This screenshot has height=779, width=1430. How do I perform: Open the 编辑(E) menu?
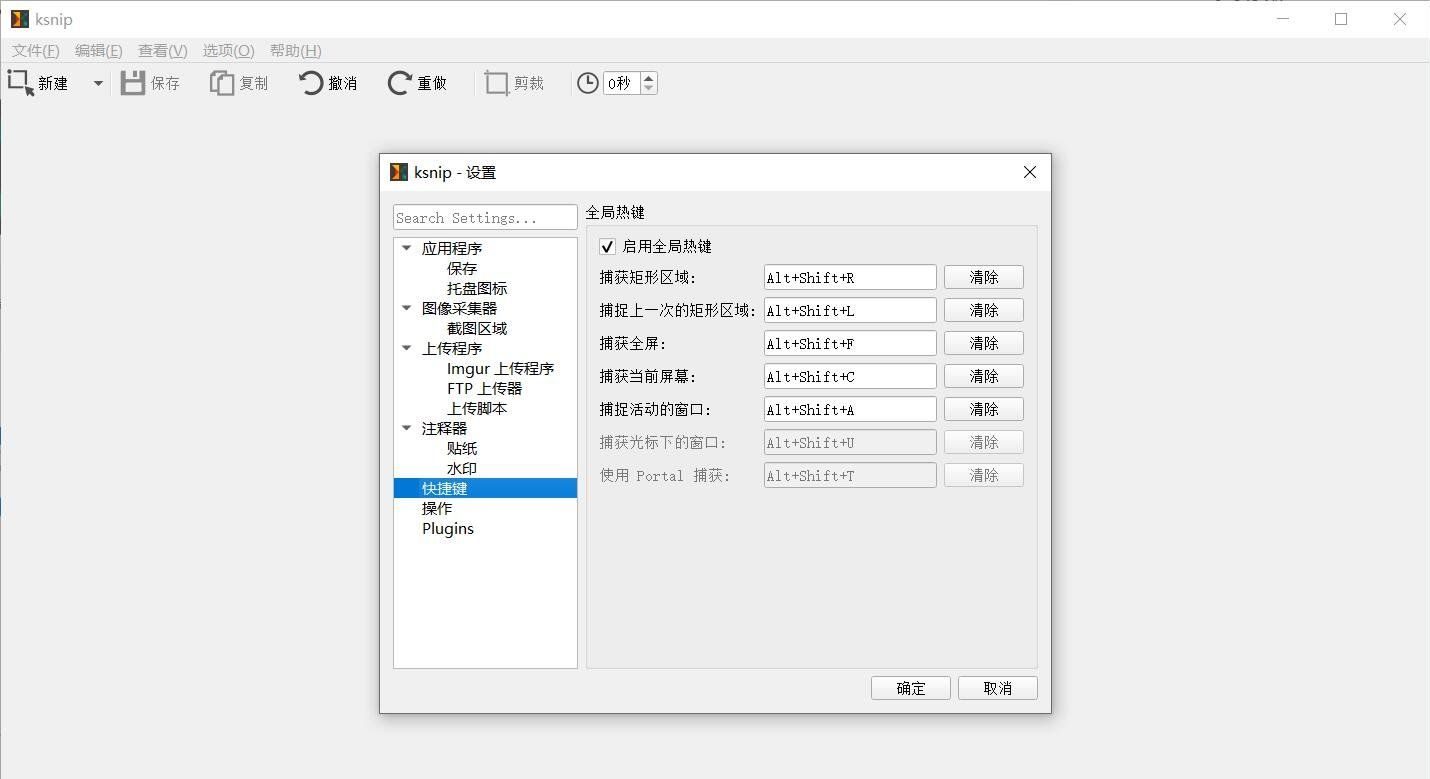[99, 50]
